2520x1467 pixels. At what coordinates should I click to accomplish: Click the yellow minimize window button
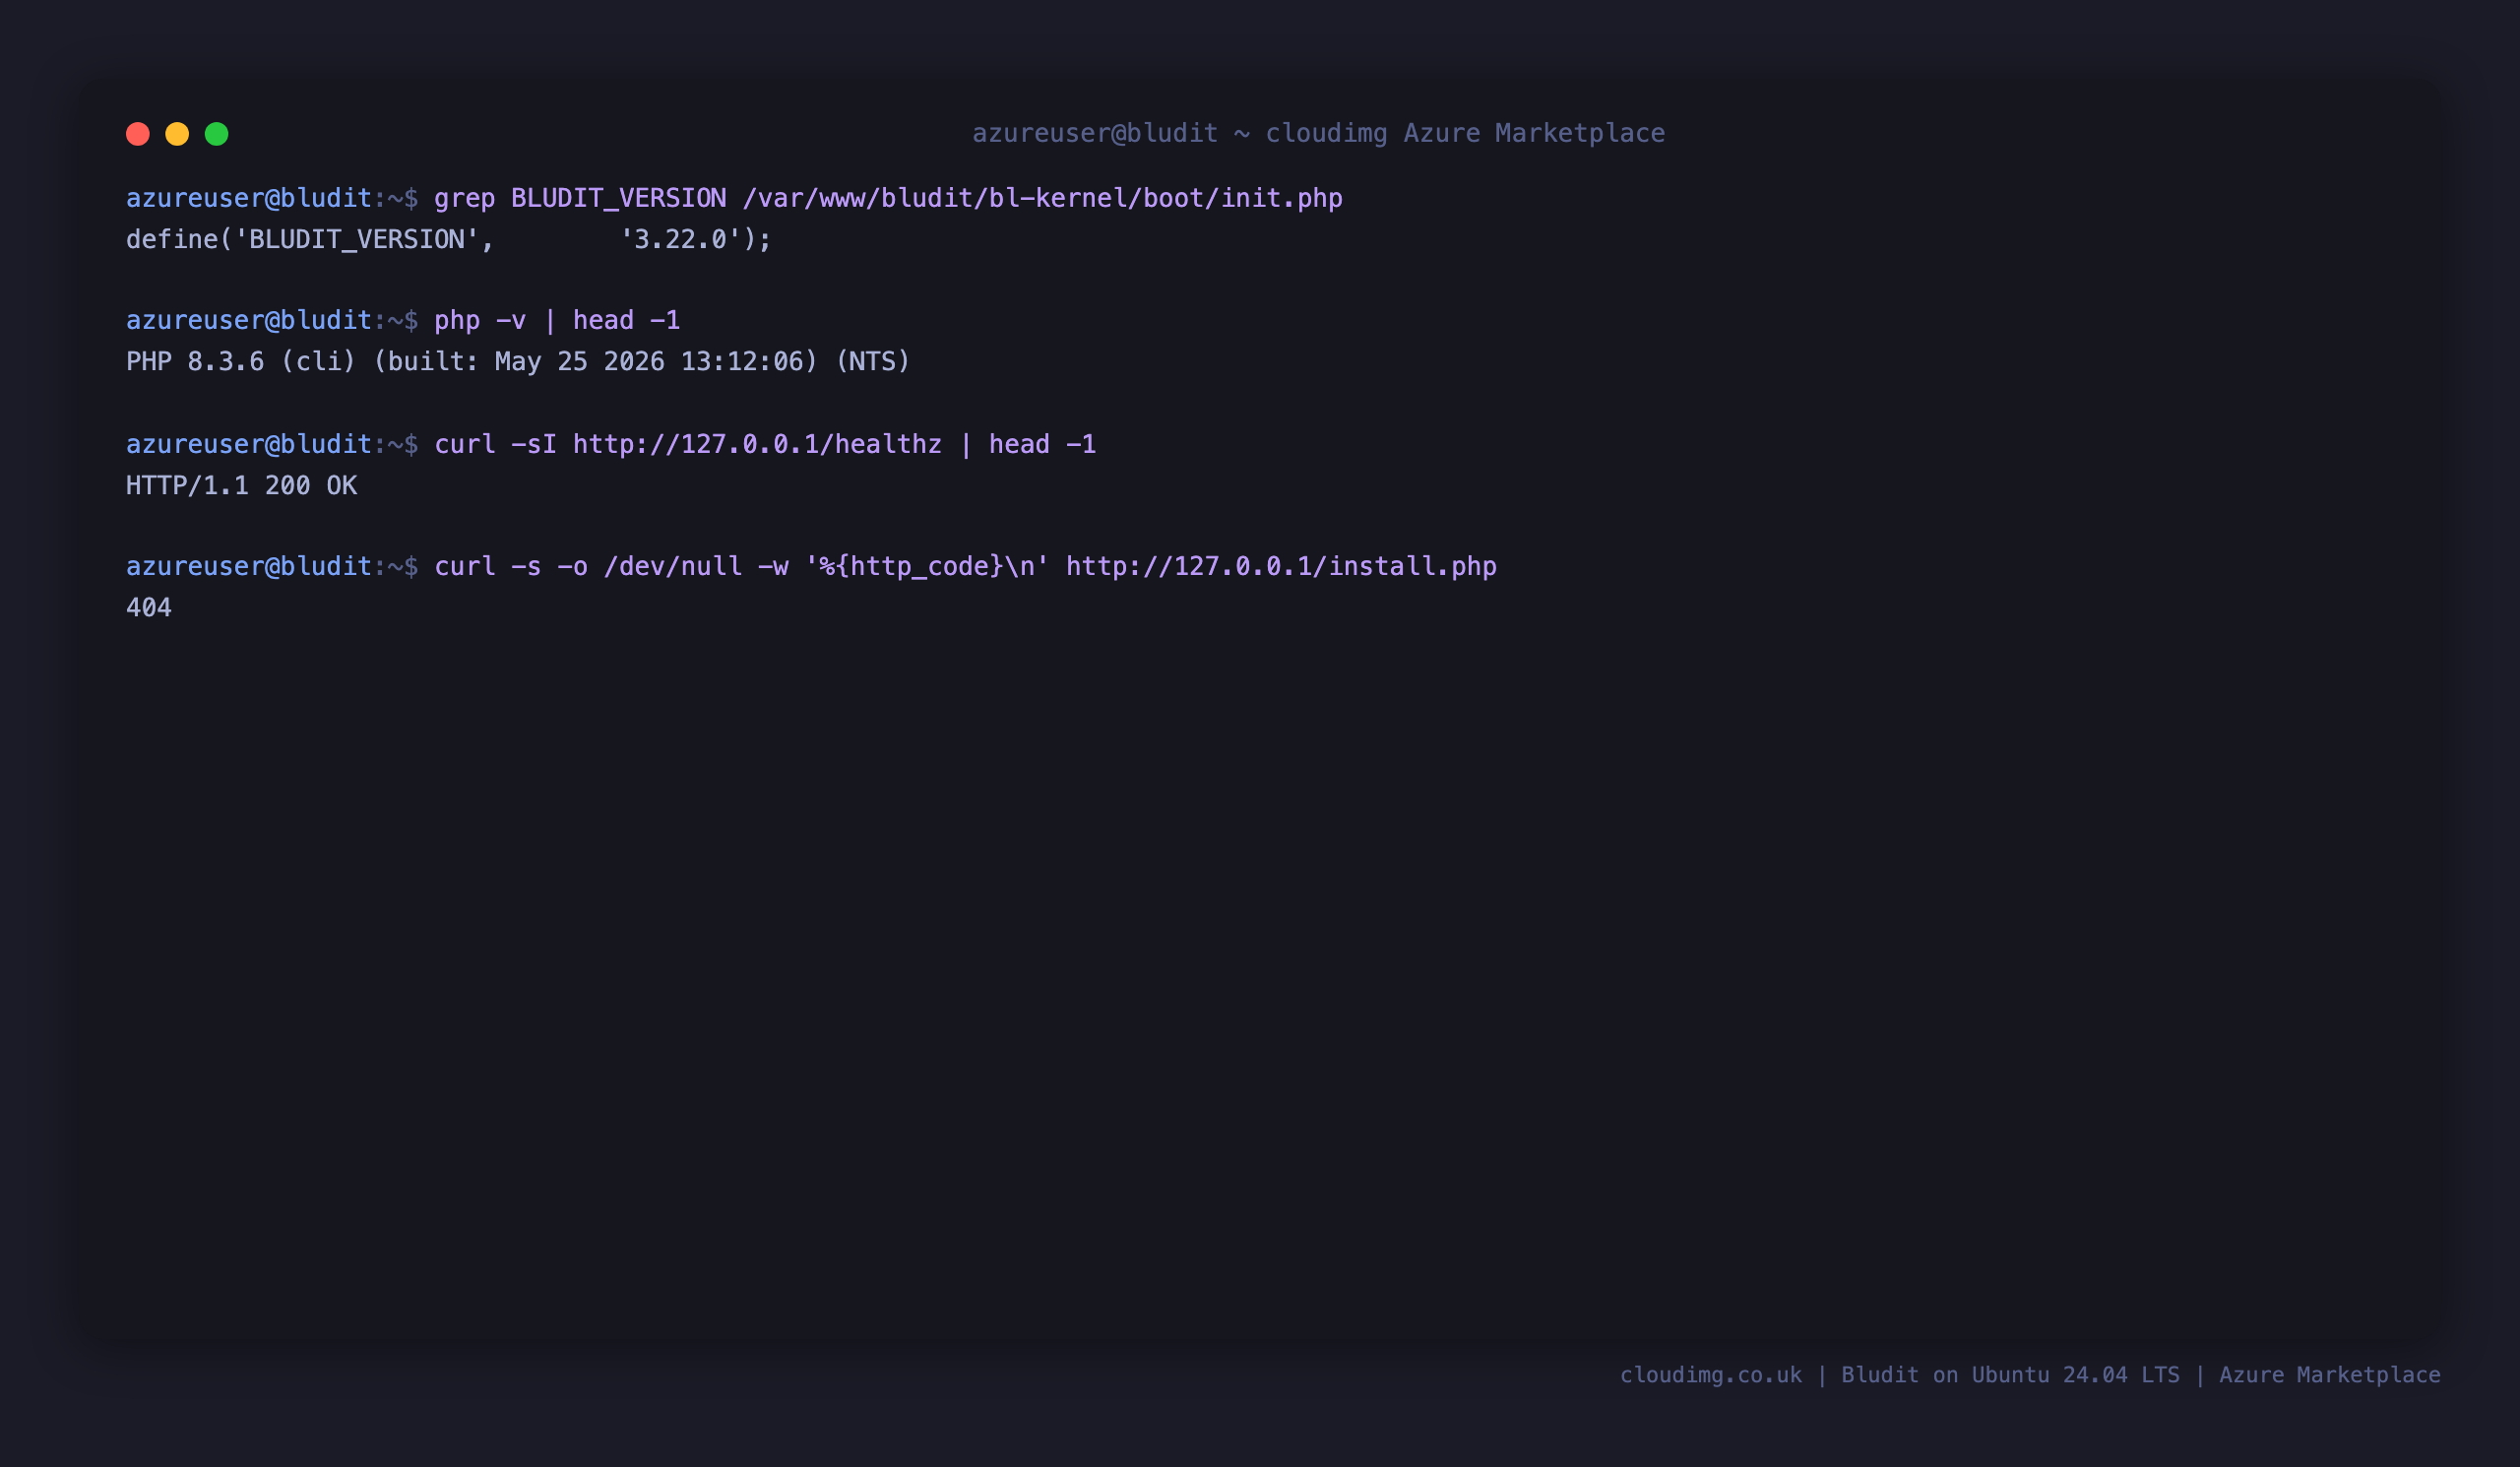point(177,134)
